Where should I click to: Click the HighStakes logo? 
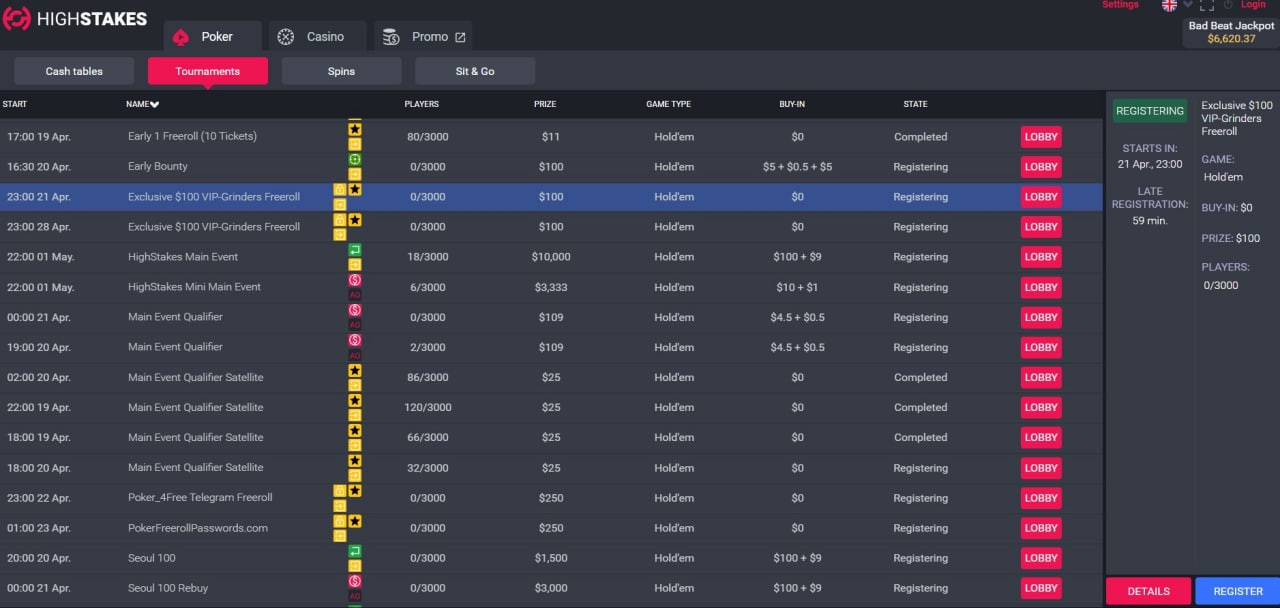pyautogui.click(x=75, y=19)
